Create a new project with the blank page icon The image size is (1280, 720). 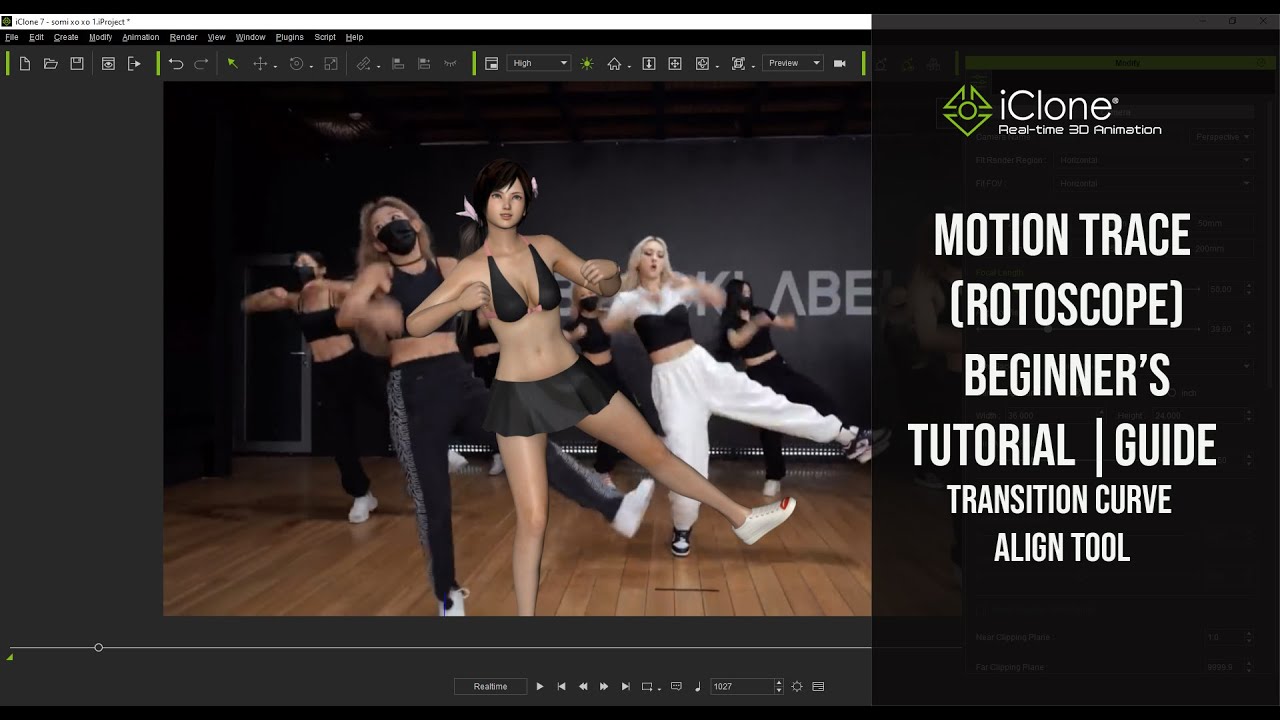click(25, 63)
